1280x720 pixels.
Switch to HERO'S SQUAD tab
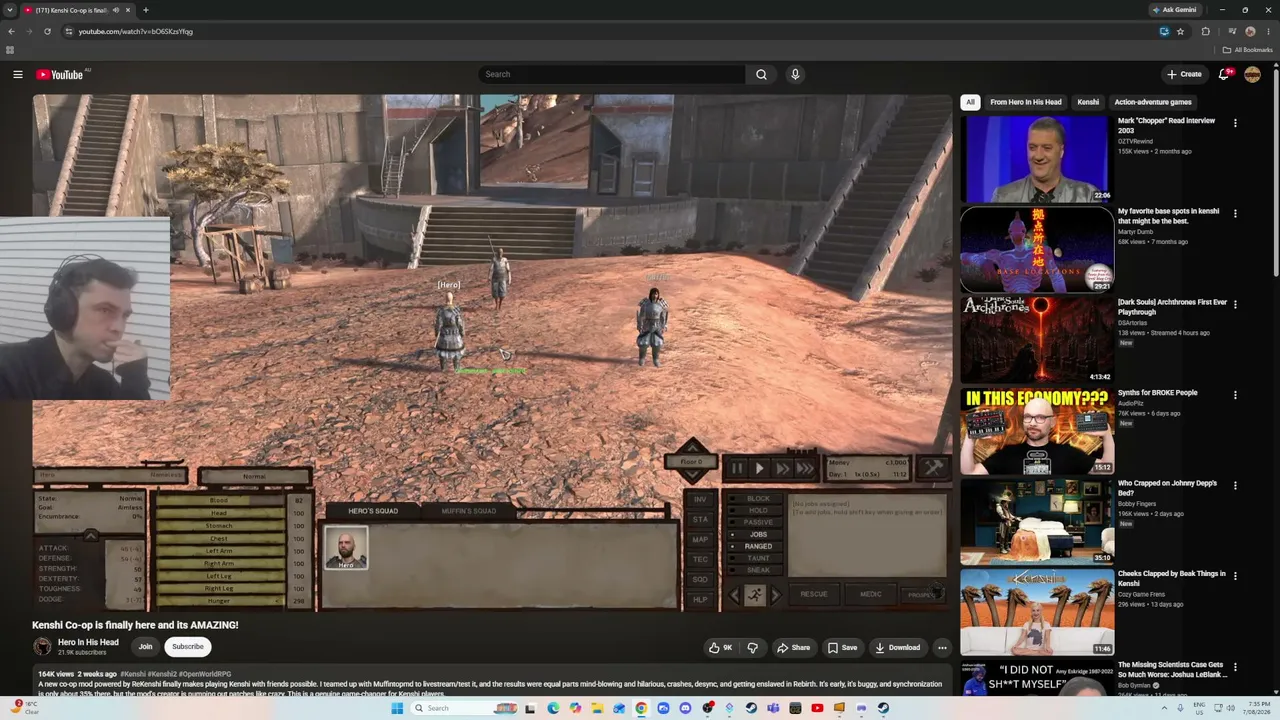[x=373, y=511]
